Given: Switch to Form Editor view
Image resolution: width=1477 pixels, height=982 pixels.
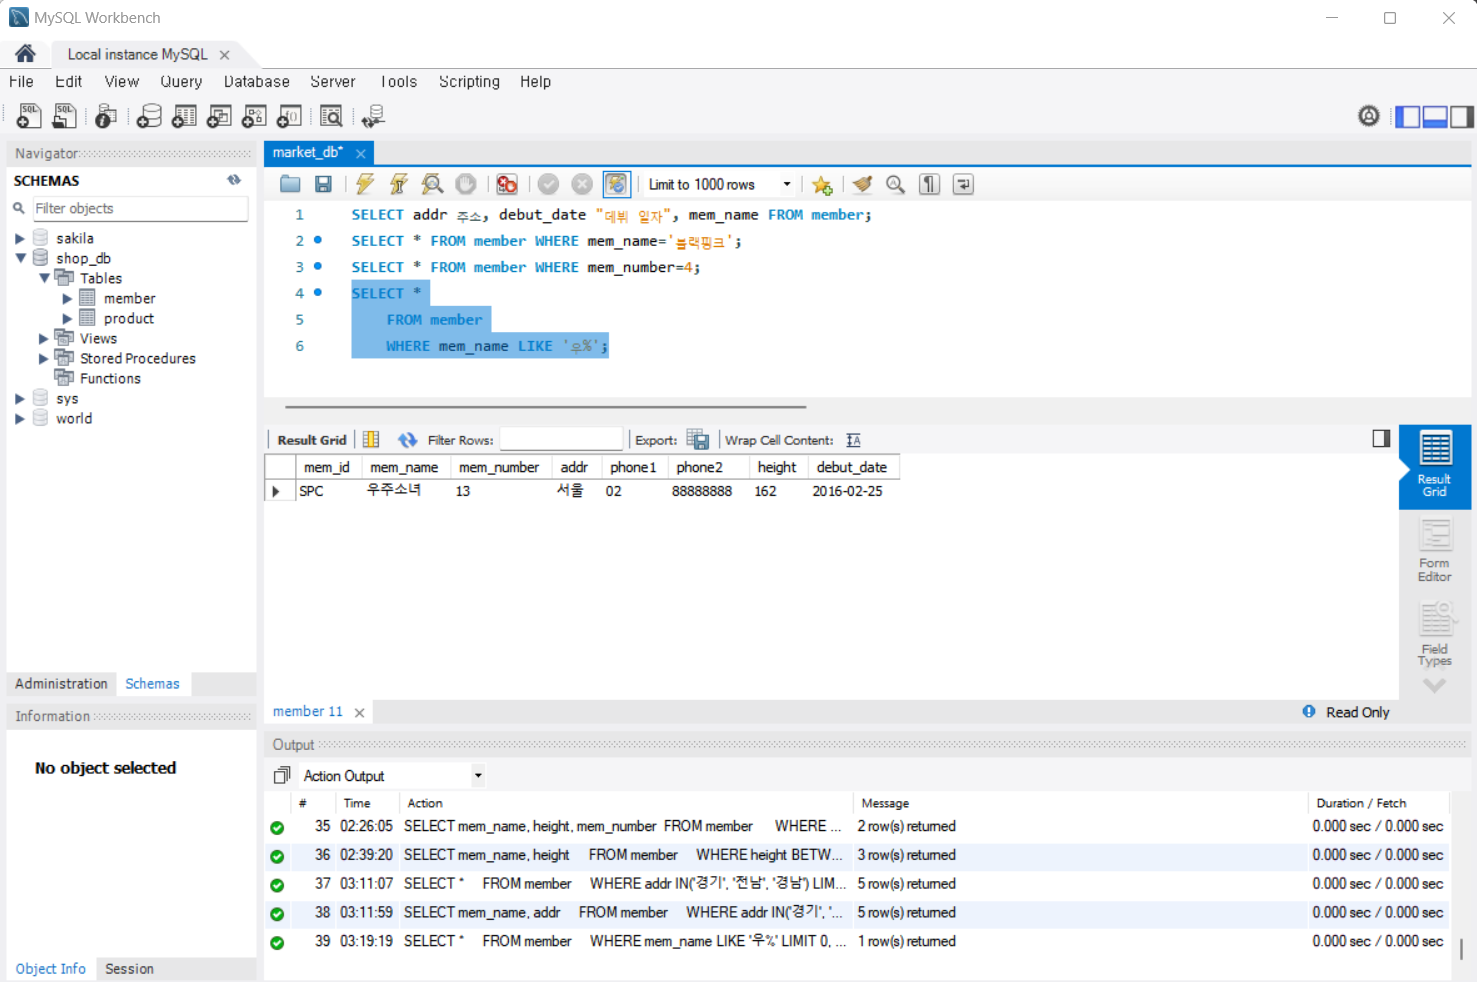Looking at the screenshot, I should pyautogui.click(x=1435, y=551).
